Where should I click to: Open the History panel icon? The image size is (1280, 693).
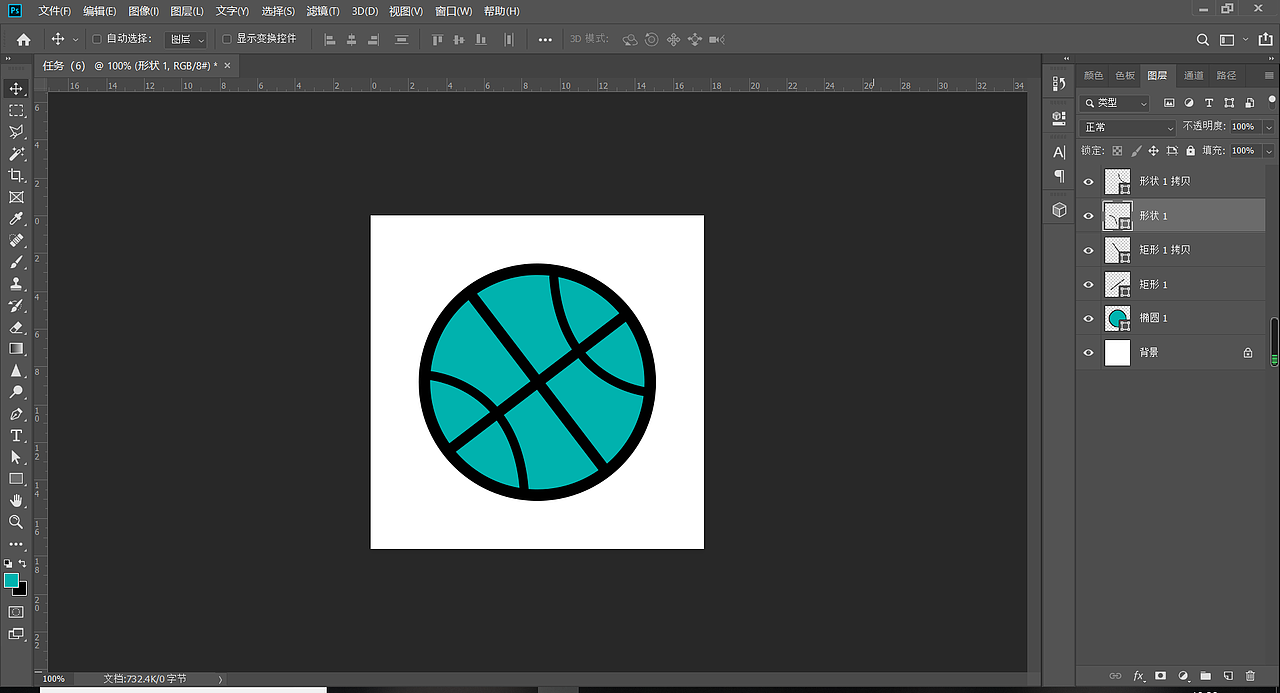click(1059, 84)
